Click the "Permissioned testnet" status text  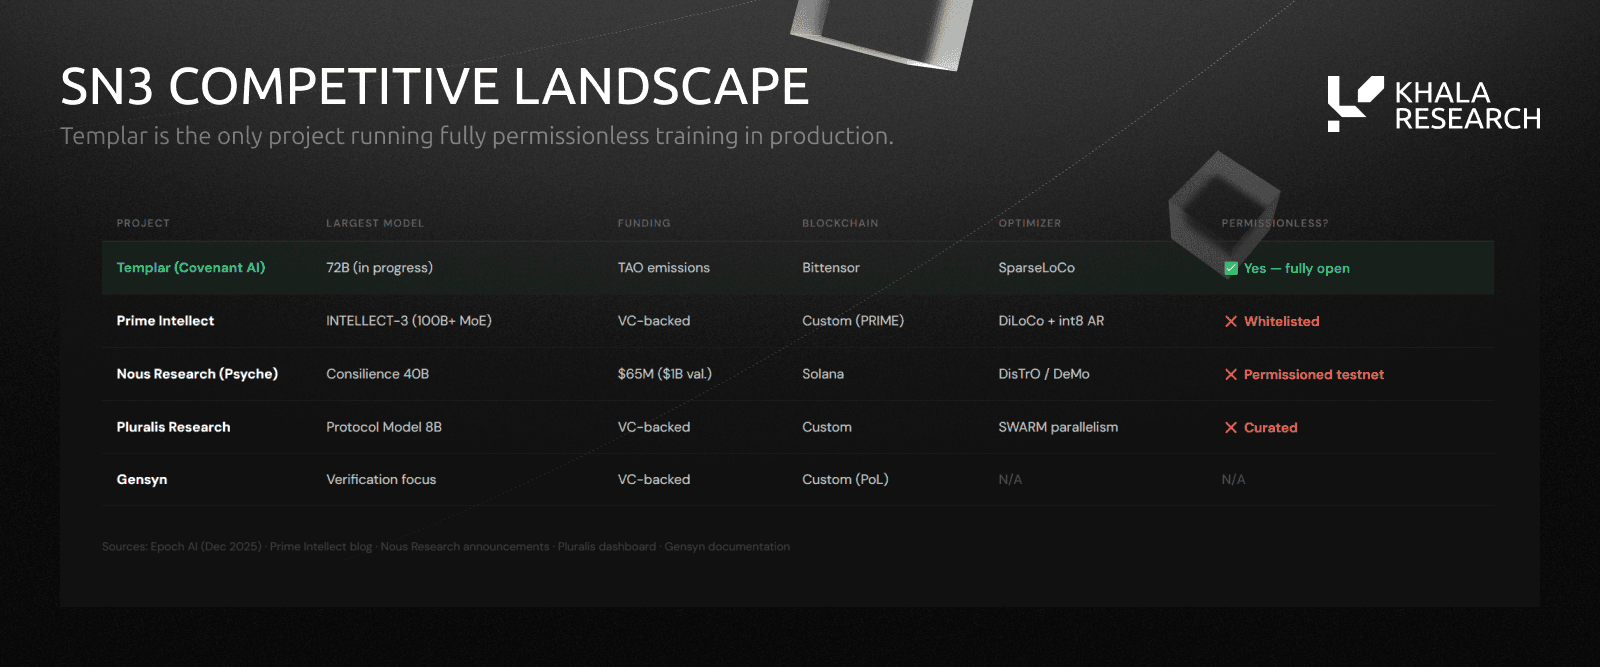[1314, 374]
